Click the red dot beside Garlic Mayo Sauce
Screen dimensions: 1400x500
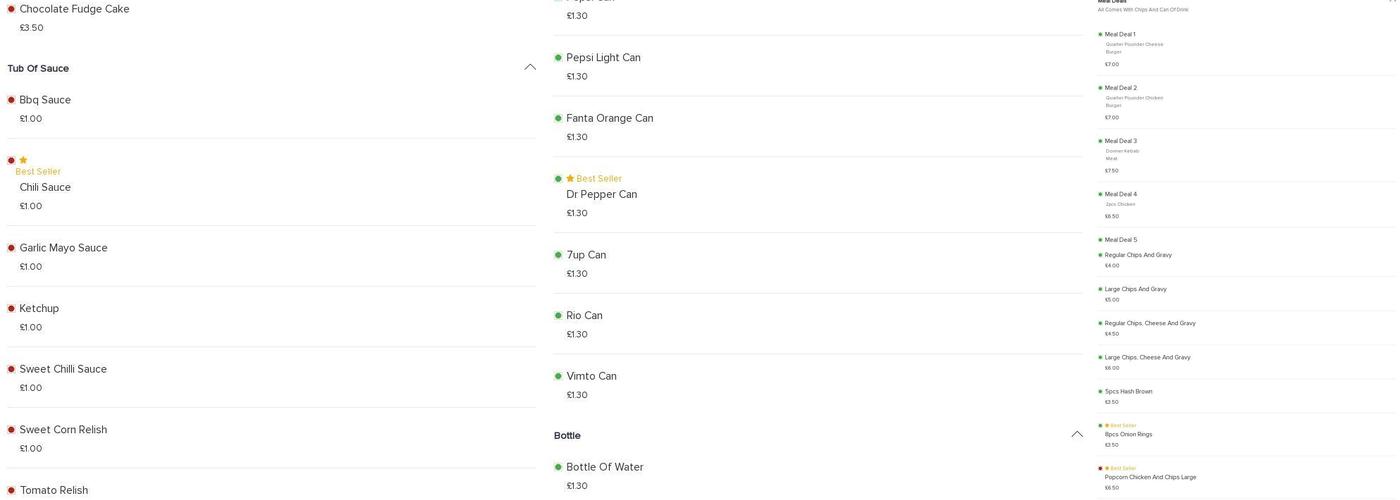11,248
